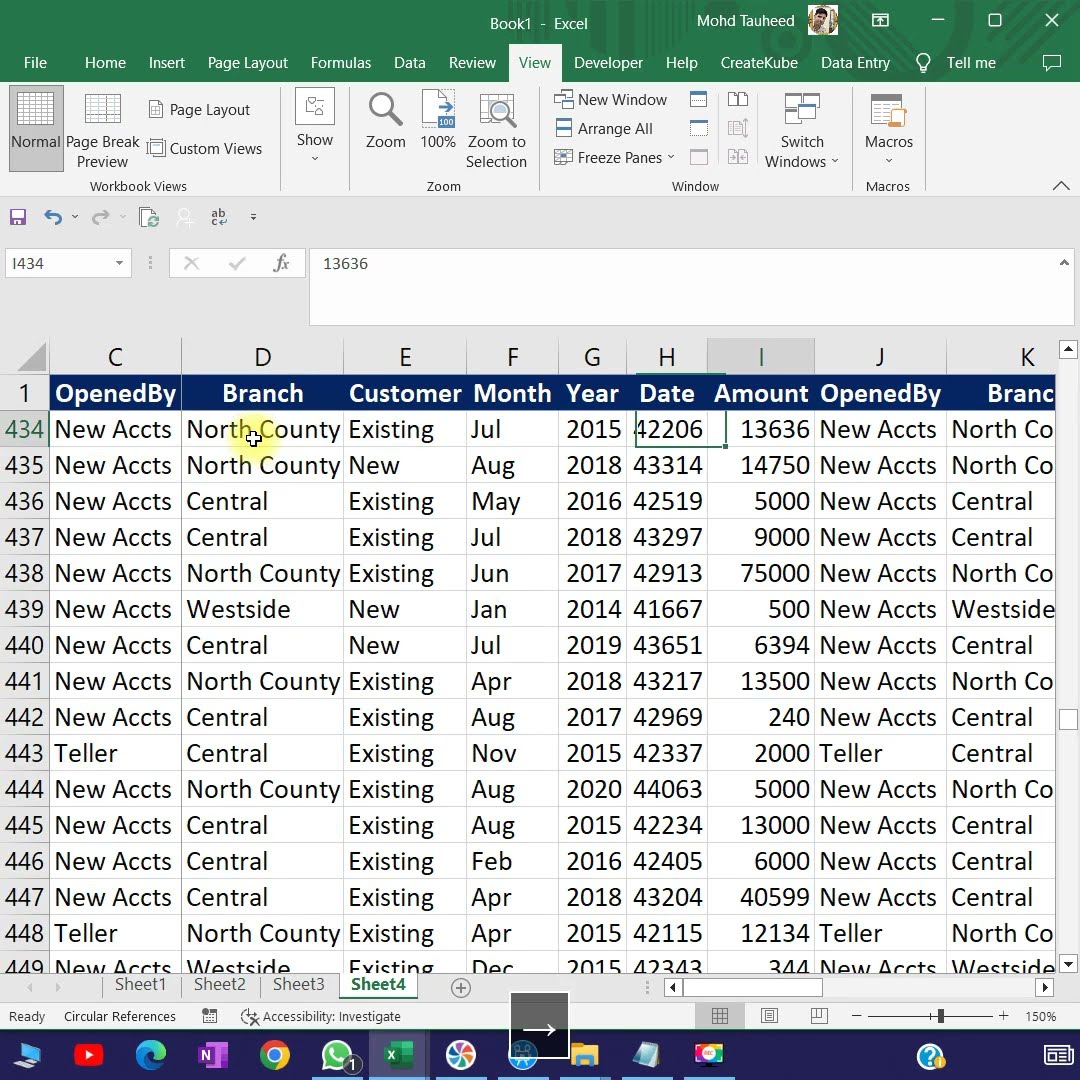The height and width of the screenshot is (1080, 1080).
Task: Open the Macros dropdown
Action: [x=889, y=129]
